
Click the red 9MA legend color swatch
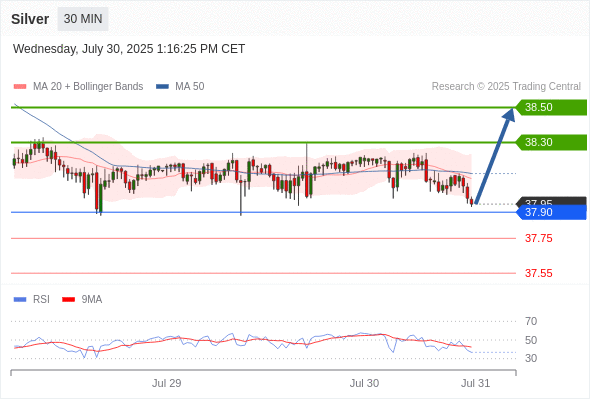[68, 300]
